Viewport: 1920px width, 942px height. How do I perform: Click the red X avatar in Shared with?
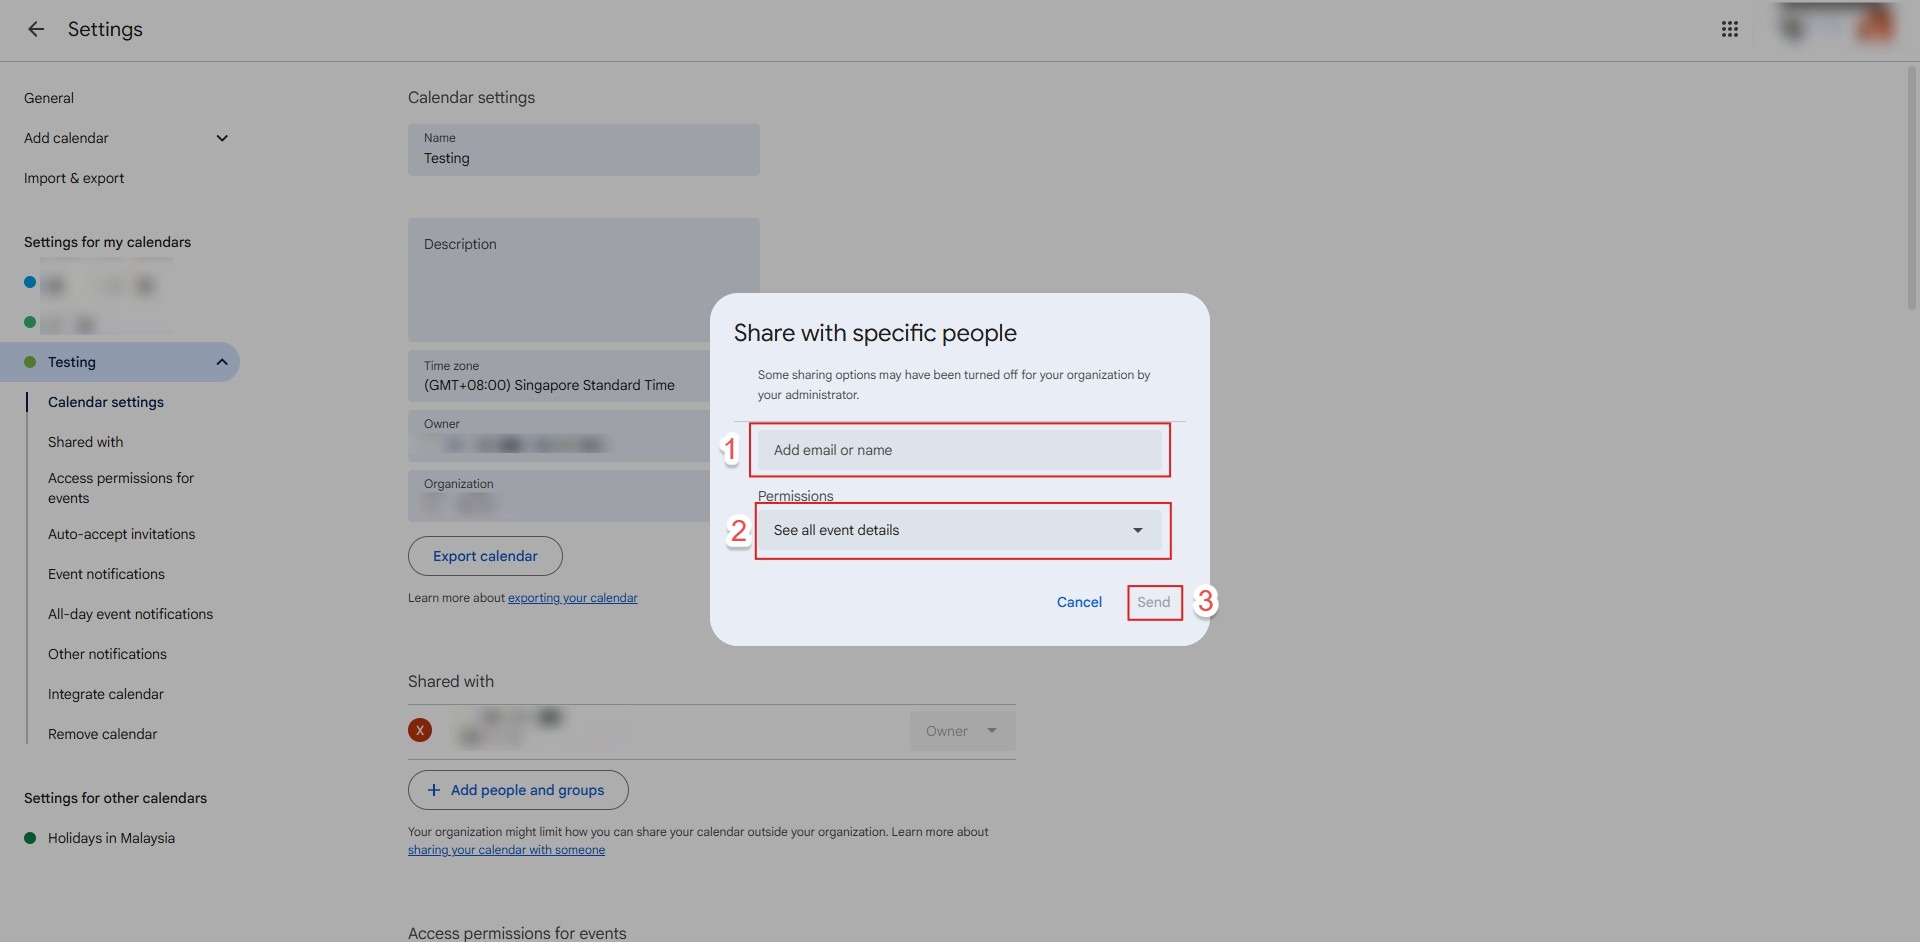pos(420,731)
